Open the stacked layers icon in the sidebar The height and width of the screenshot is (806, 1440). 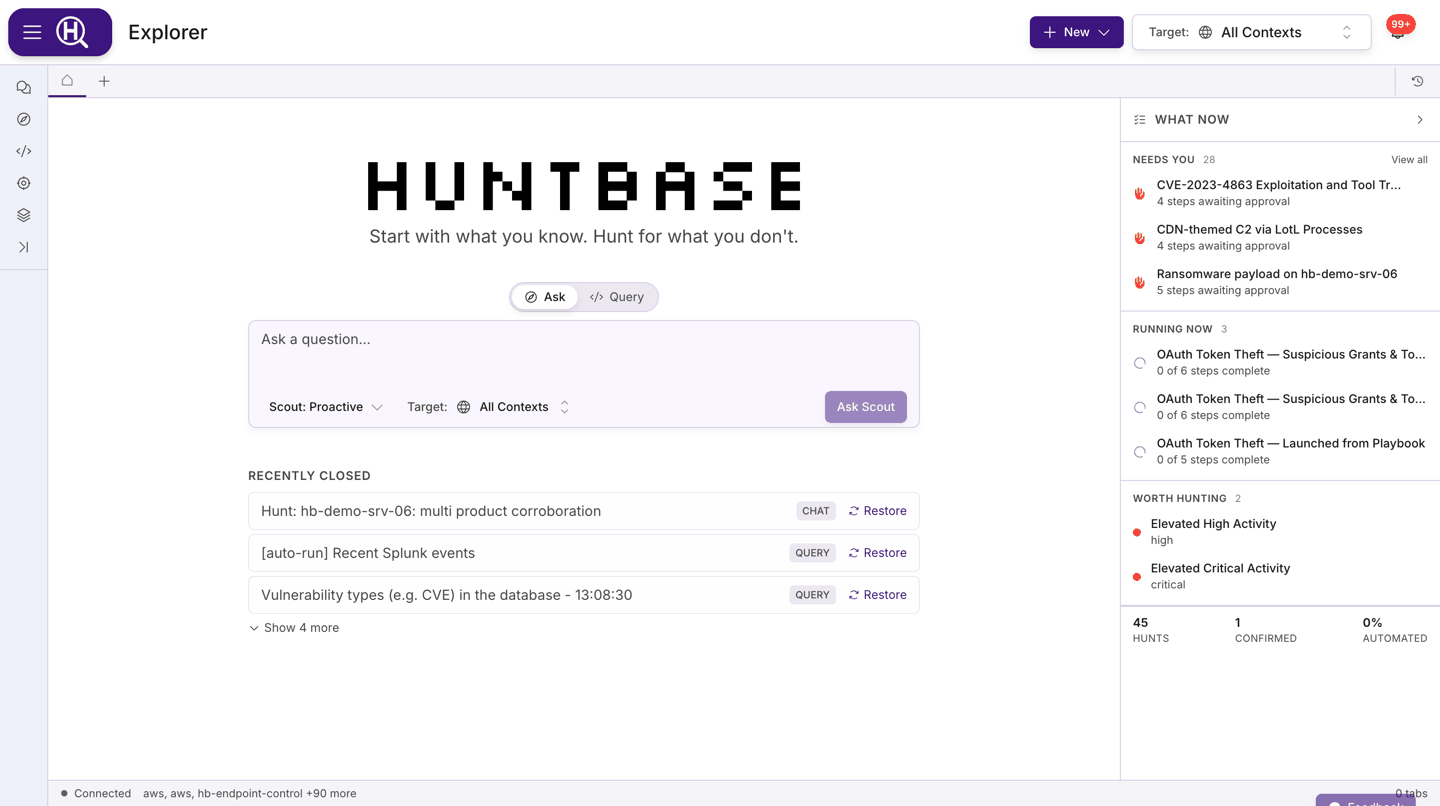24,215
